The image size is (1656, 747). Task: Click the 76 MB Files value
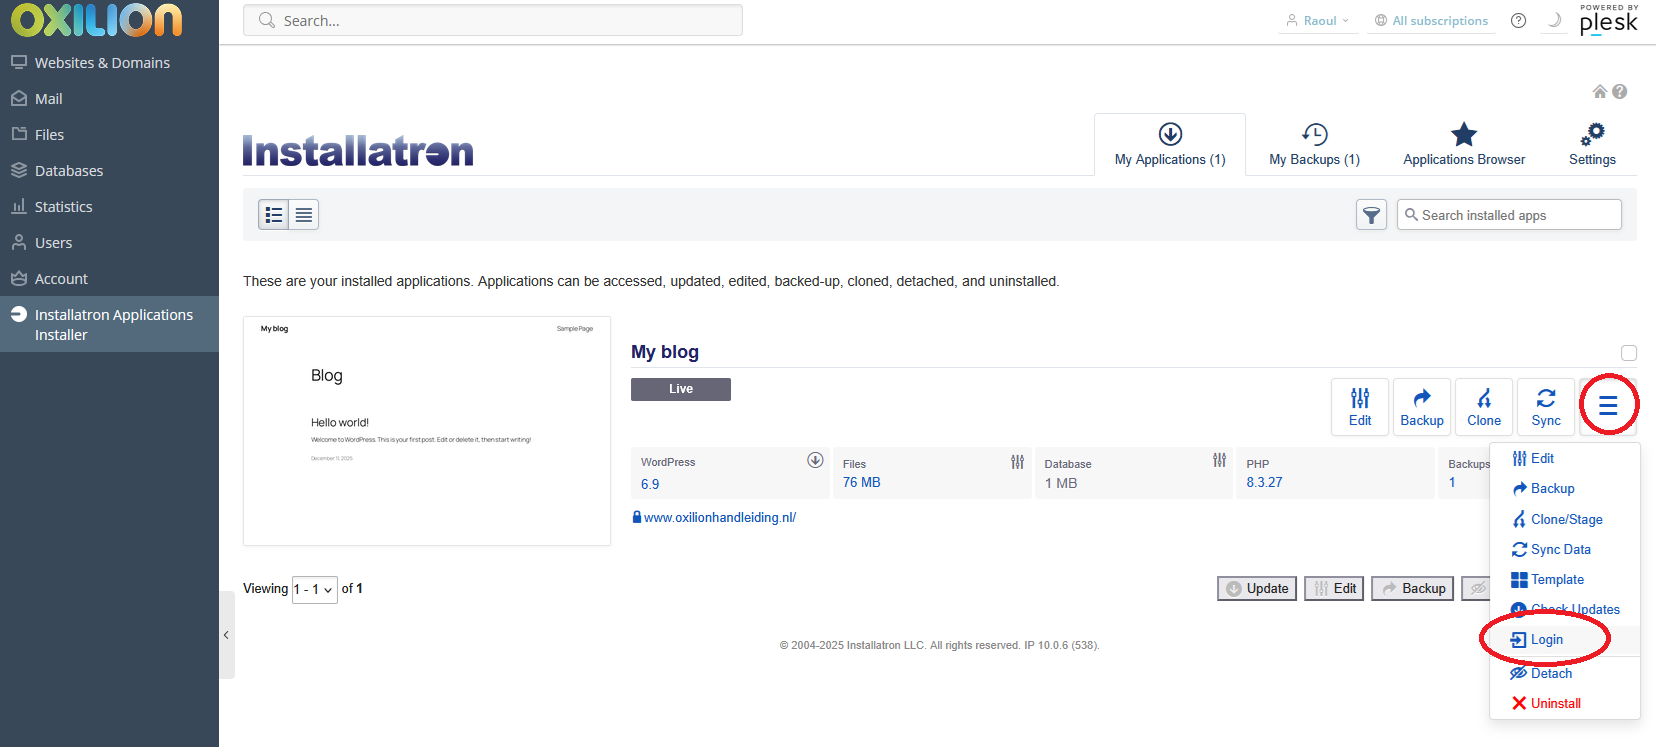(861, 482)
